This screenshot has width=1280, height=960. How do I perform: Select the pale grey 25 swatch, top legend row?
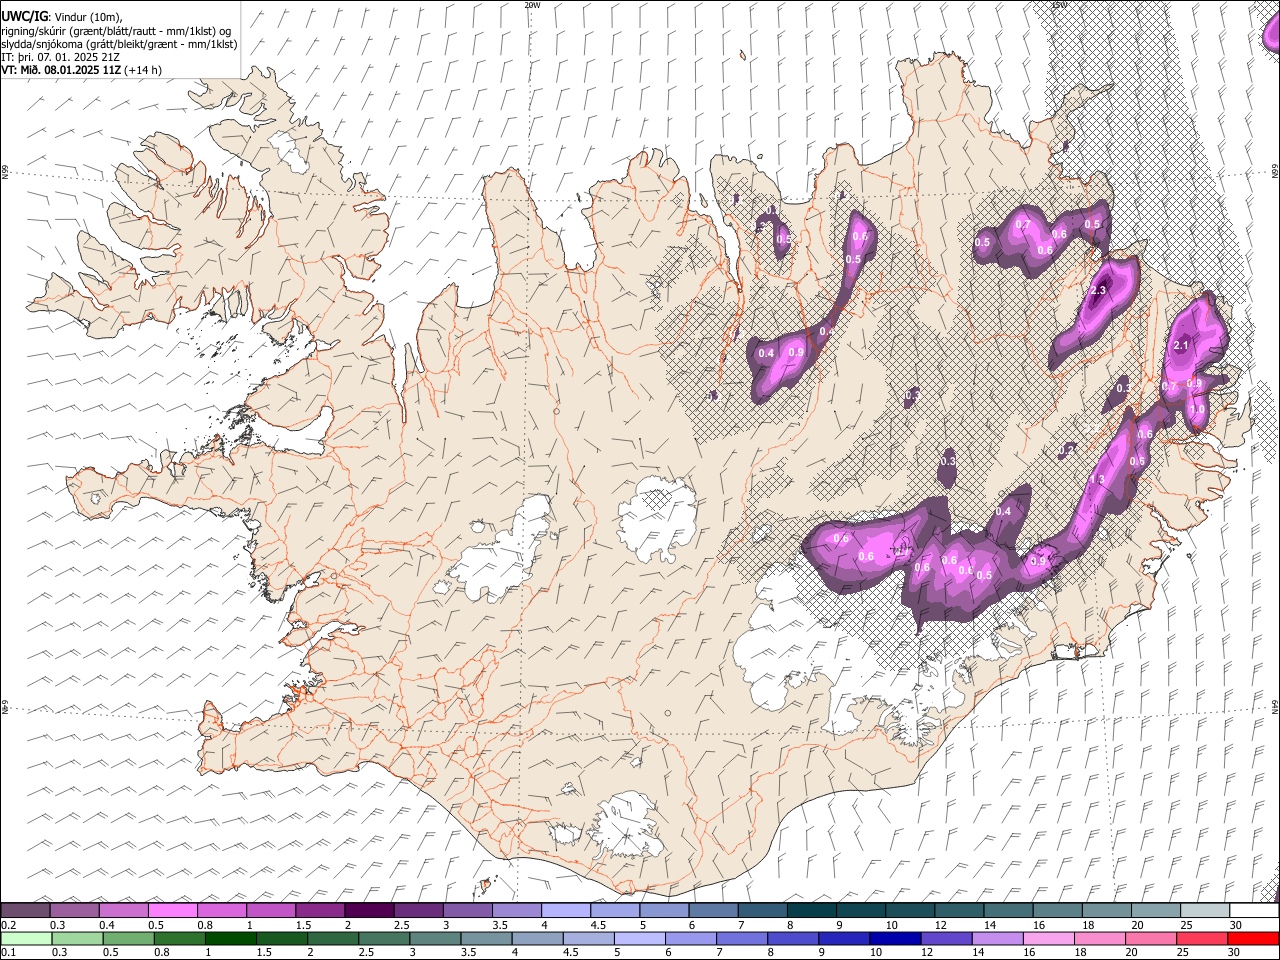1204,911
